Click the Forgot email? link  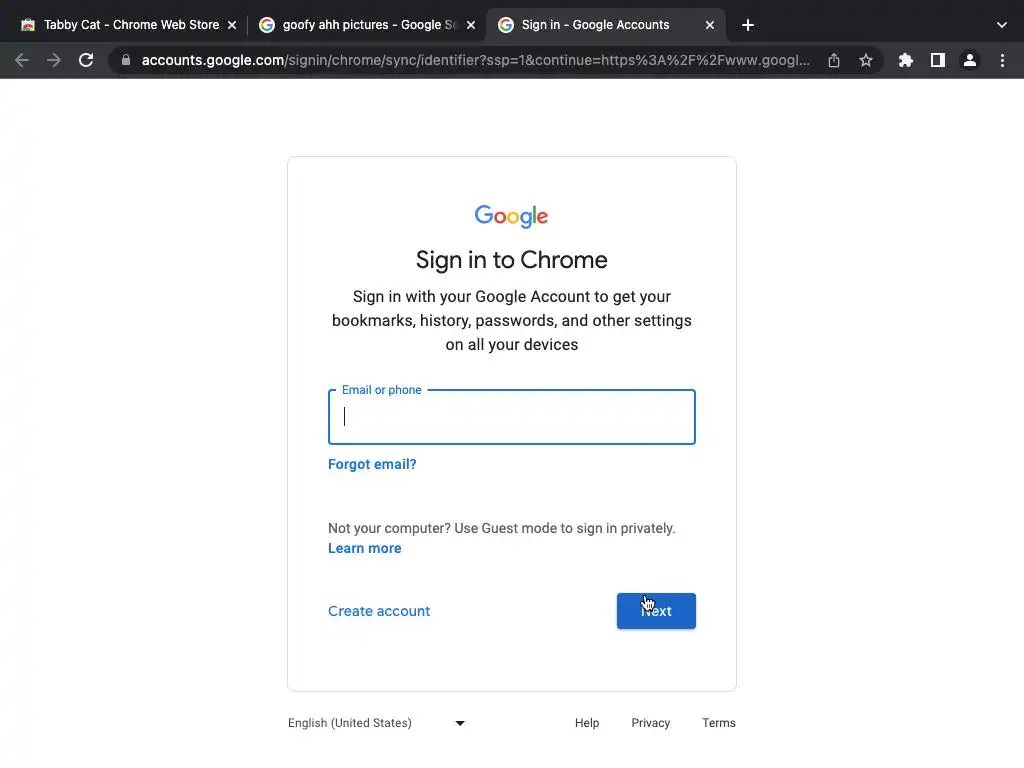(372, 464)
